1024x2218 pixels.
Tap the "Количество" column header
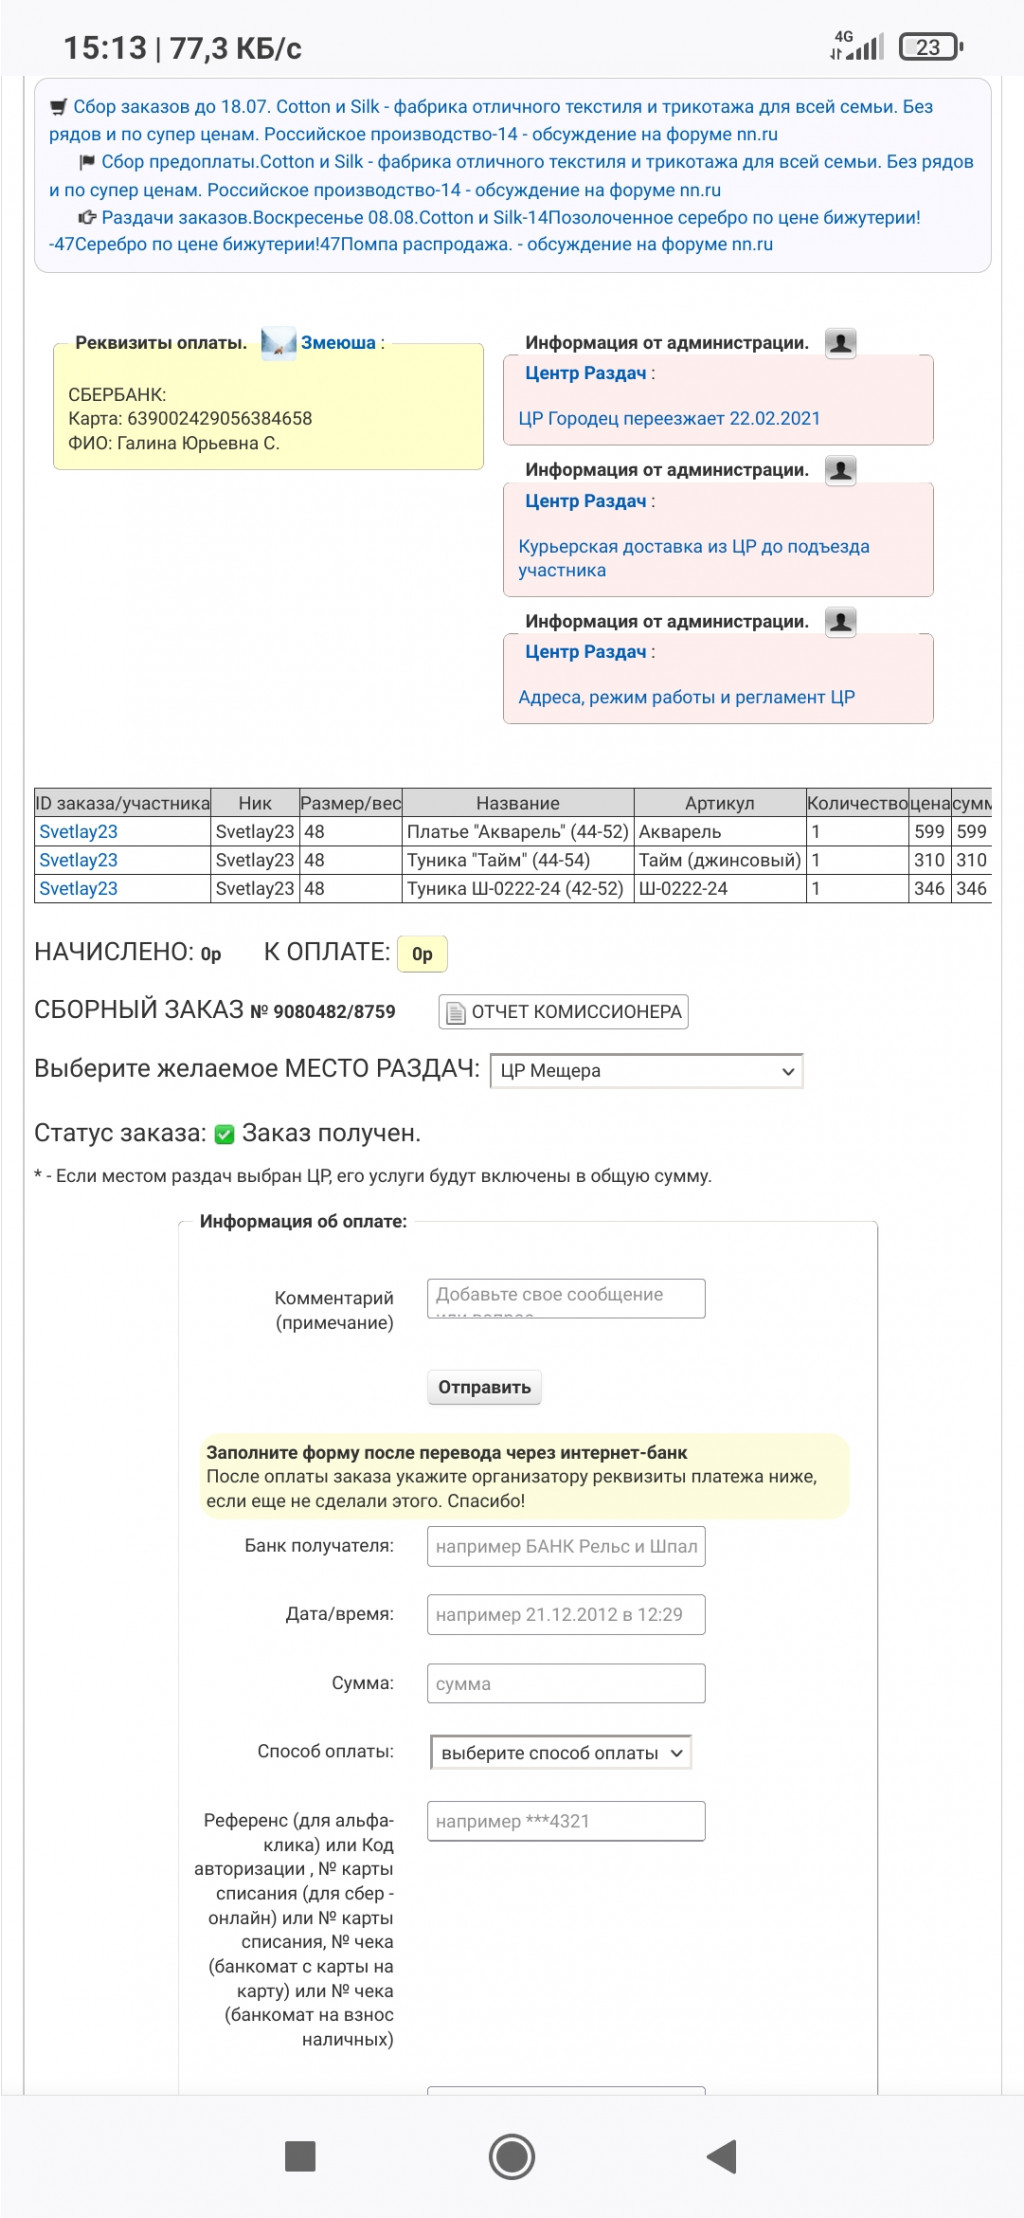click(858, 803)
